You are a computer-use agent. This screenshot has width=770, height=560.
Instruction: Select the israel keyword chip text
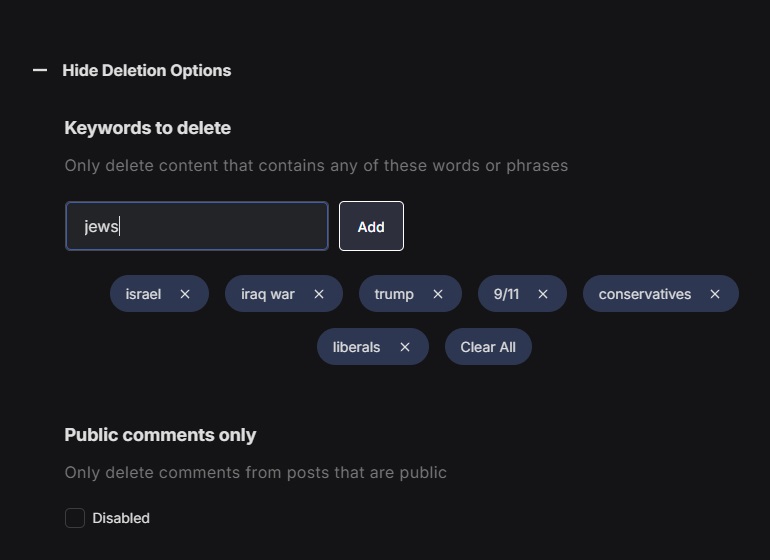pyautogui.click(x=143, y=294)
